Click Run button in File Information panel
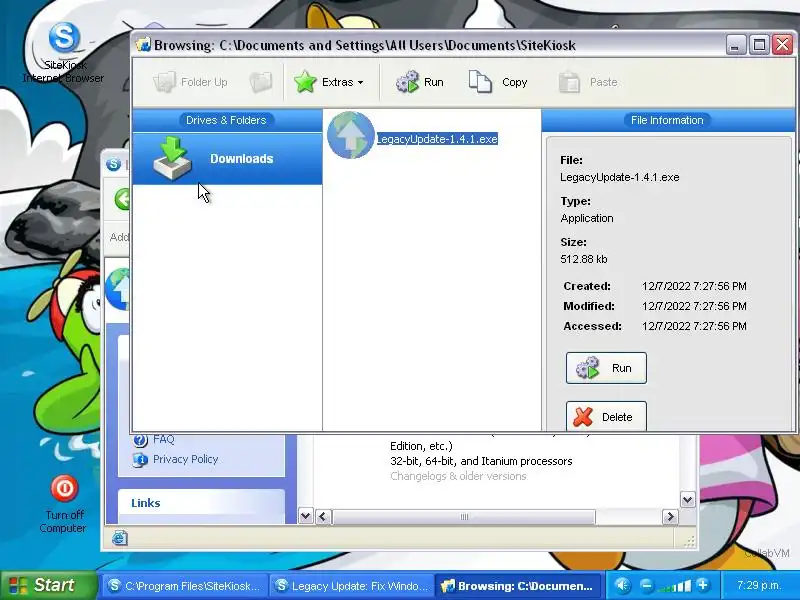Screen dimensions: 800x600 (606, 368)
